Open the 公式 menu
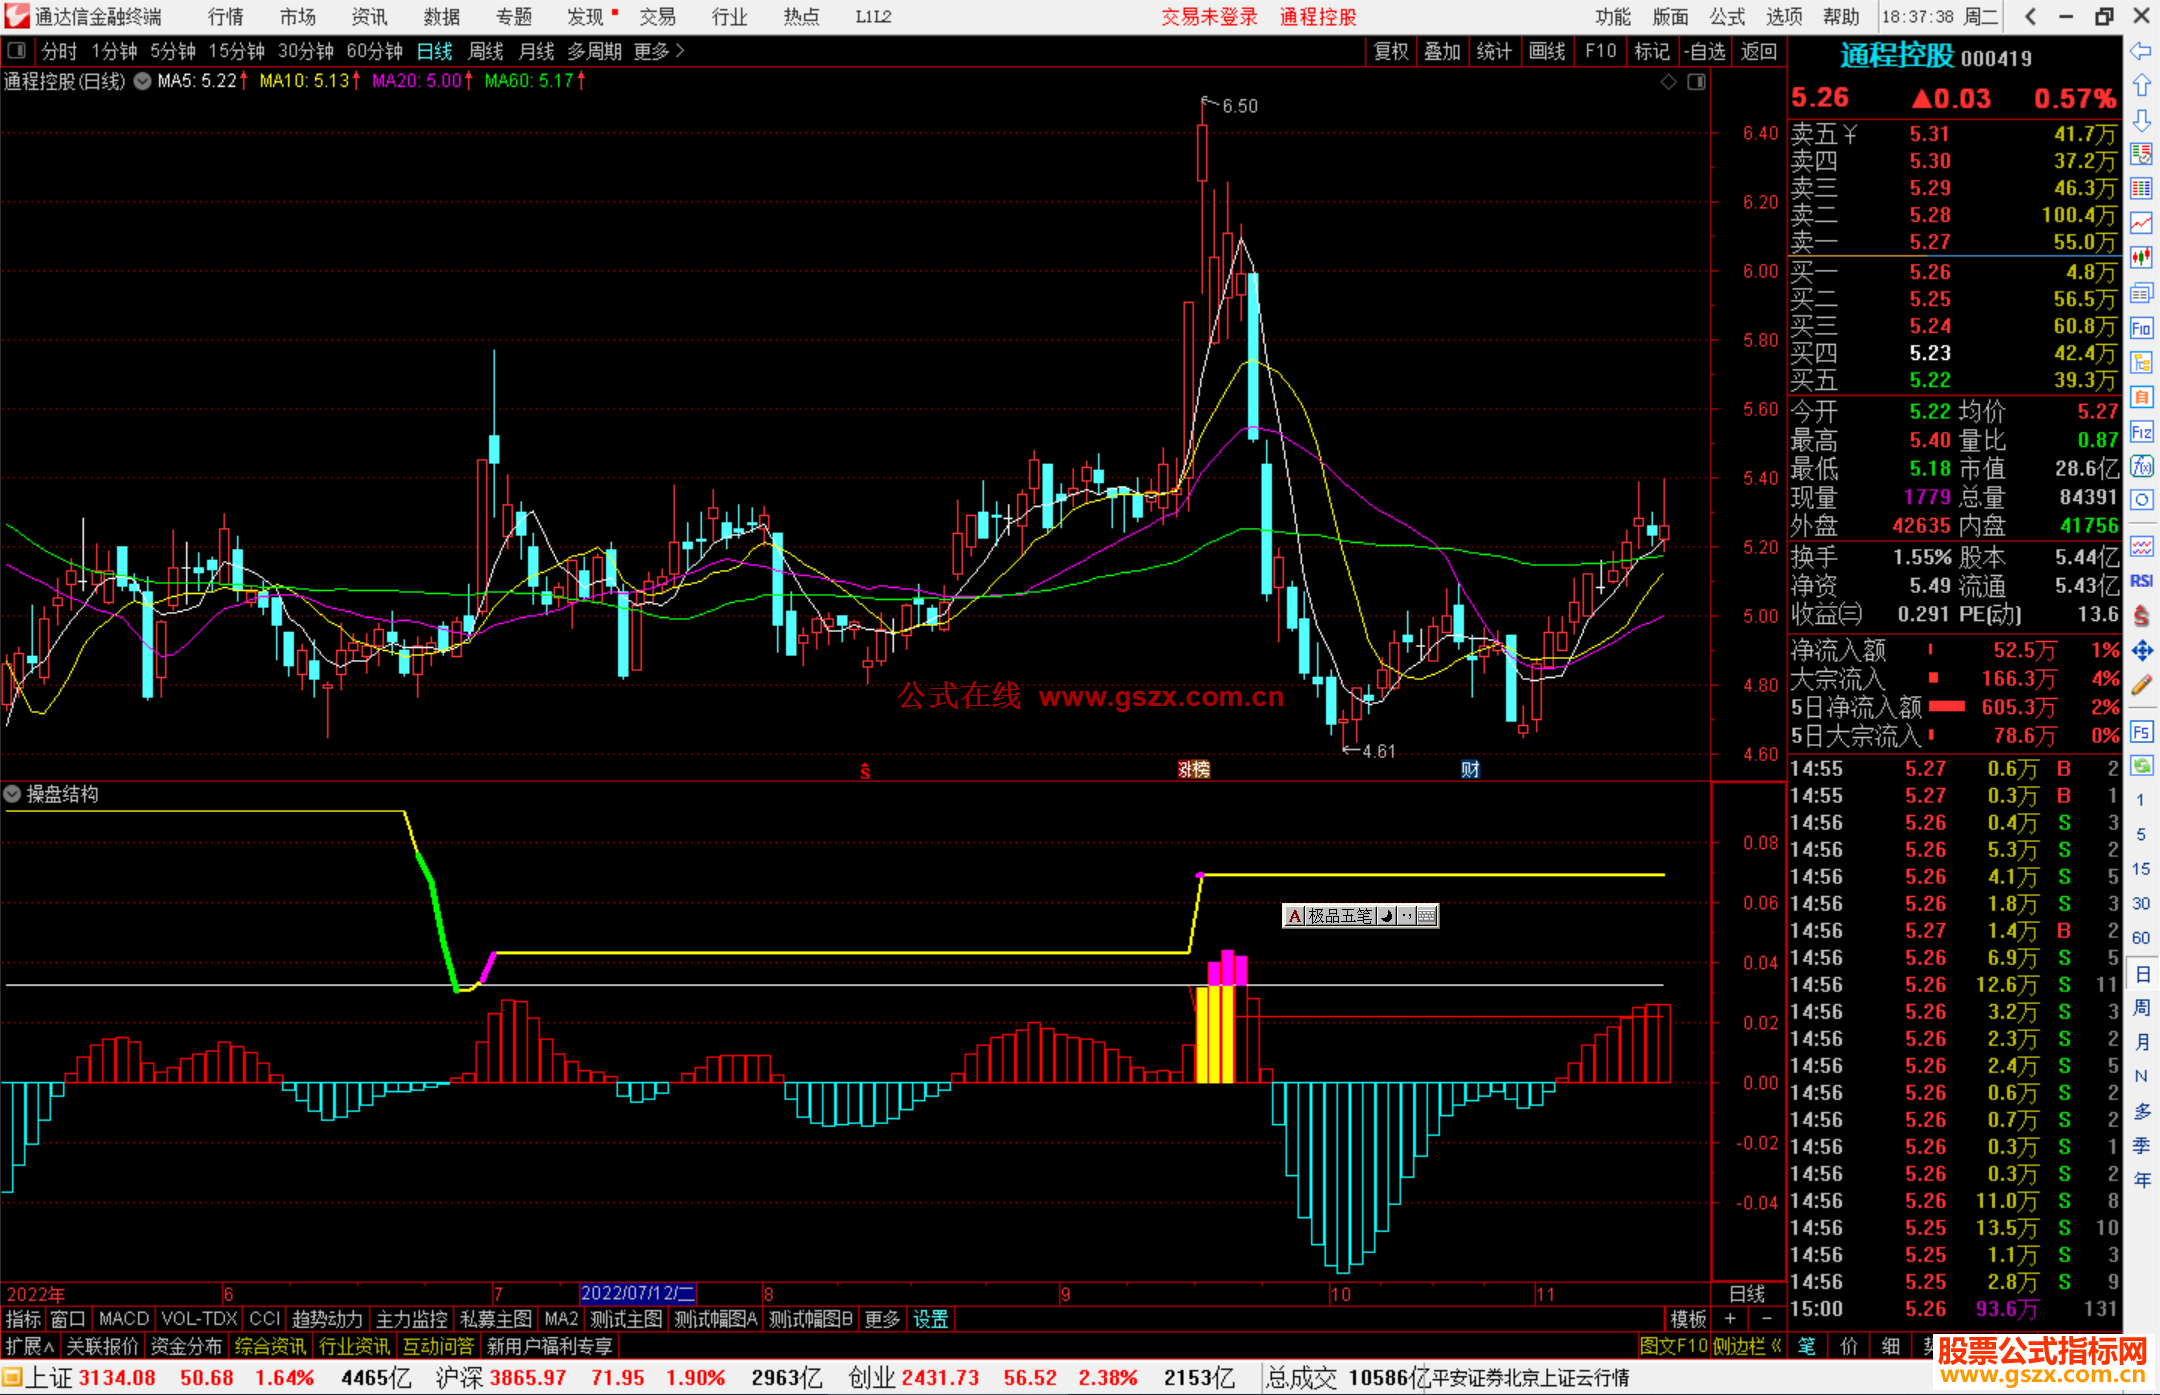This screenshot has height=1395, width=2160. pos(1726,17)
